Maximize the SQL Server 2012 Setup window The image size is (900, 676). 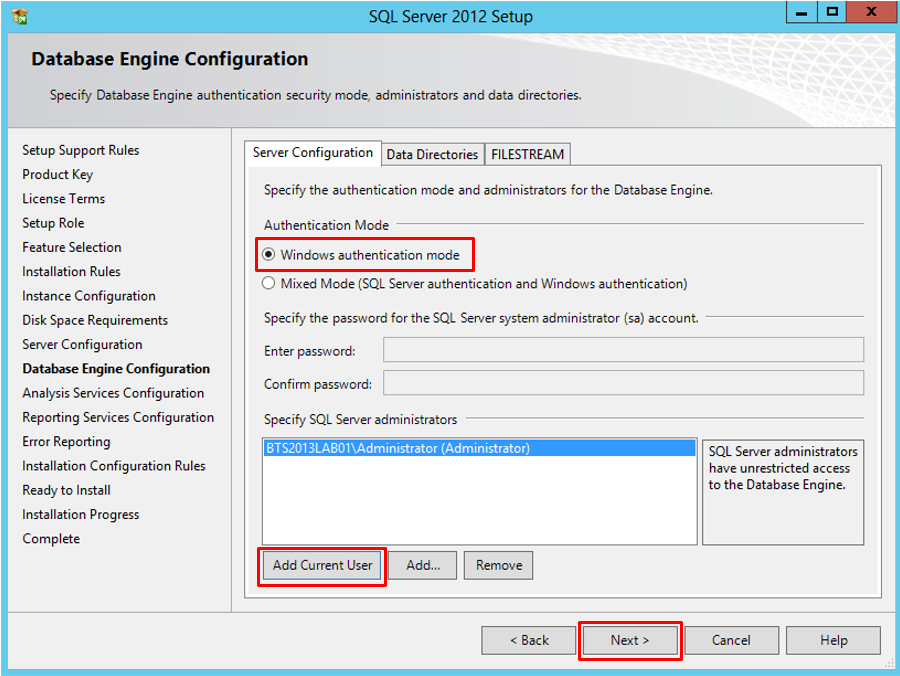tap(831, 13)
